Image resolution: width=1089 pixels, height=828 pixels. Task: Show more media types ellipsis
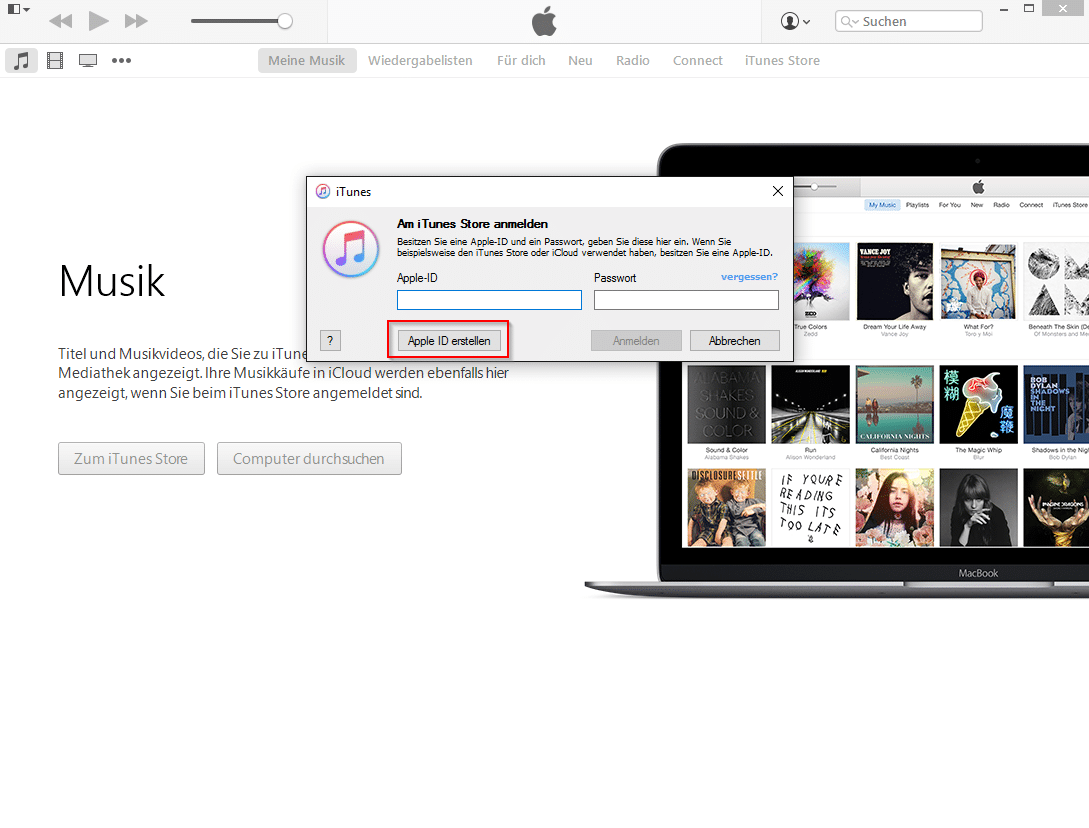pyautogui.click(x=122, y=60)
